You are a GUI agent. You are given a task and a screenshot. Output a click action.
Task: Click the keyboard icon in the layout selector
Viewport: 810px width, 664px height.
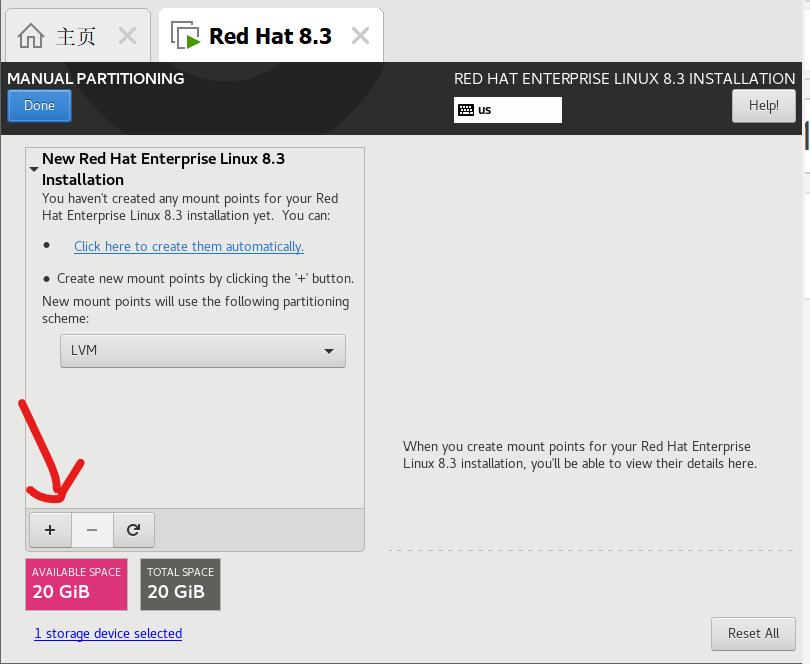click(x=466, y=110)
